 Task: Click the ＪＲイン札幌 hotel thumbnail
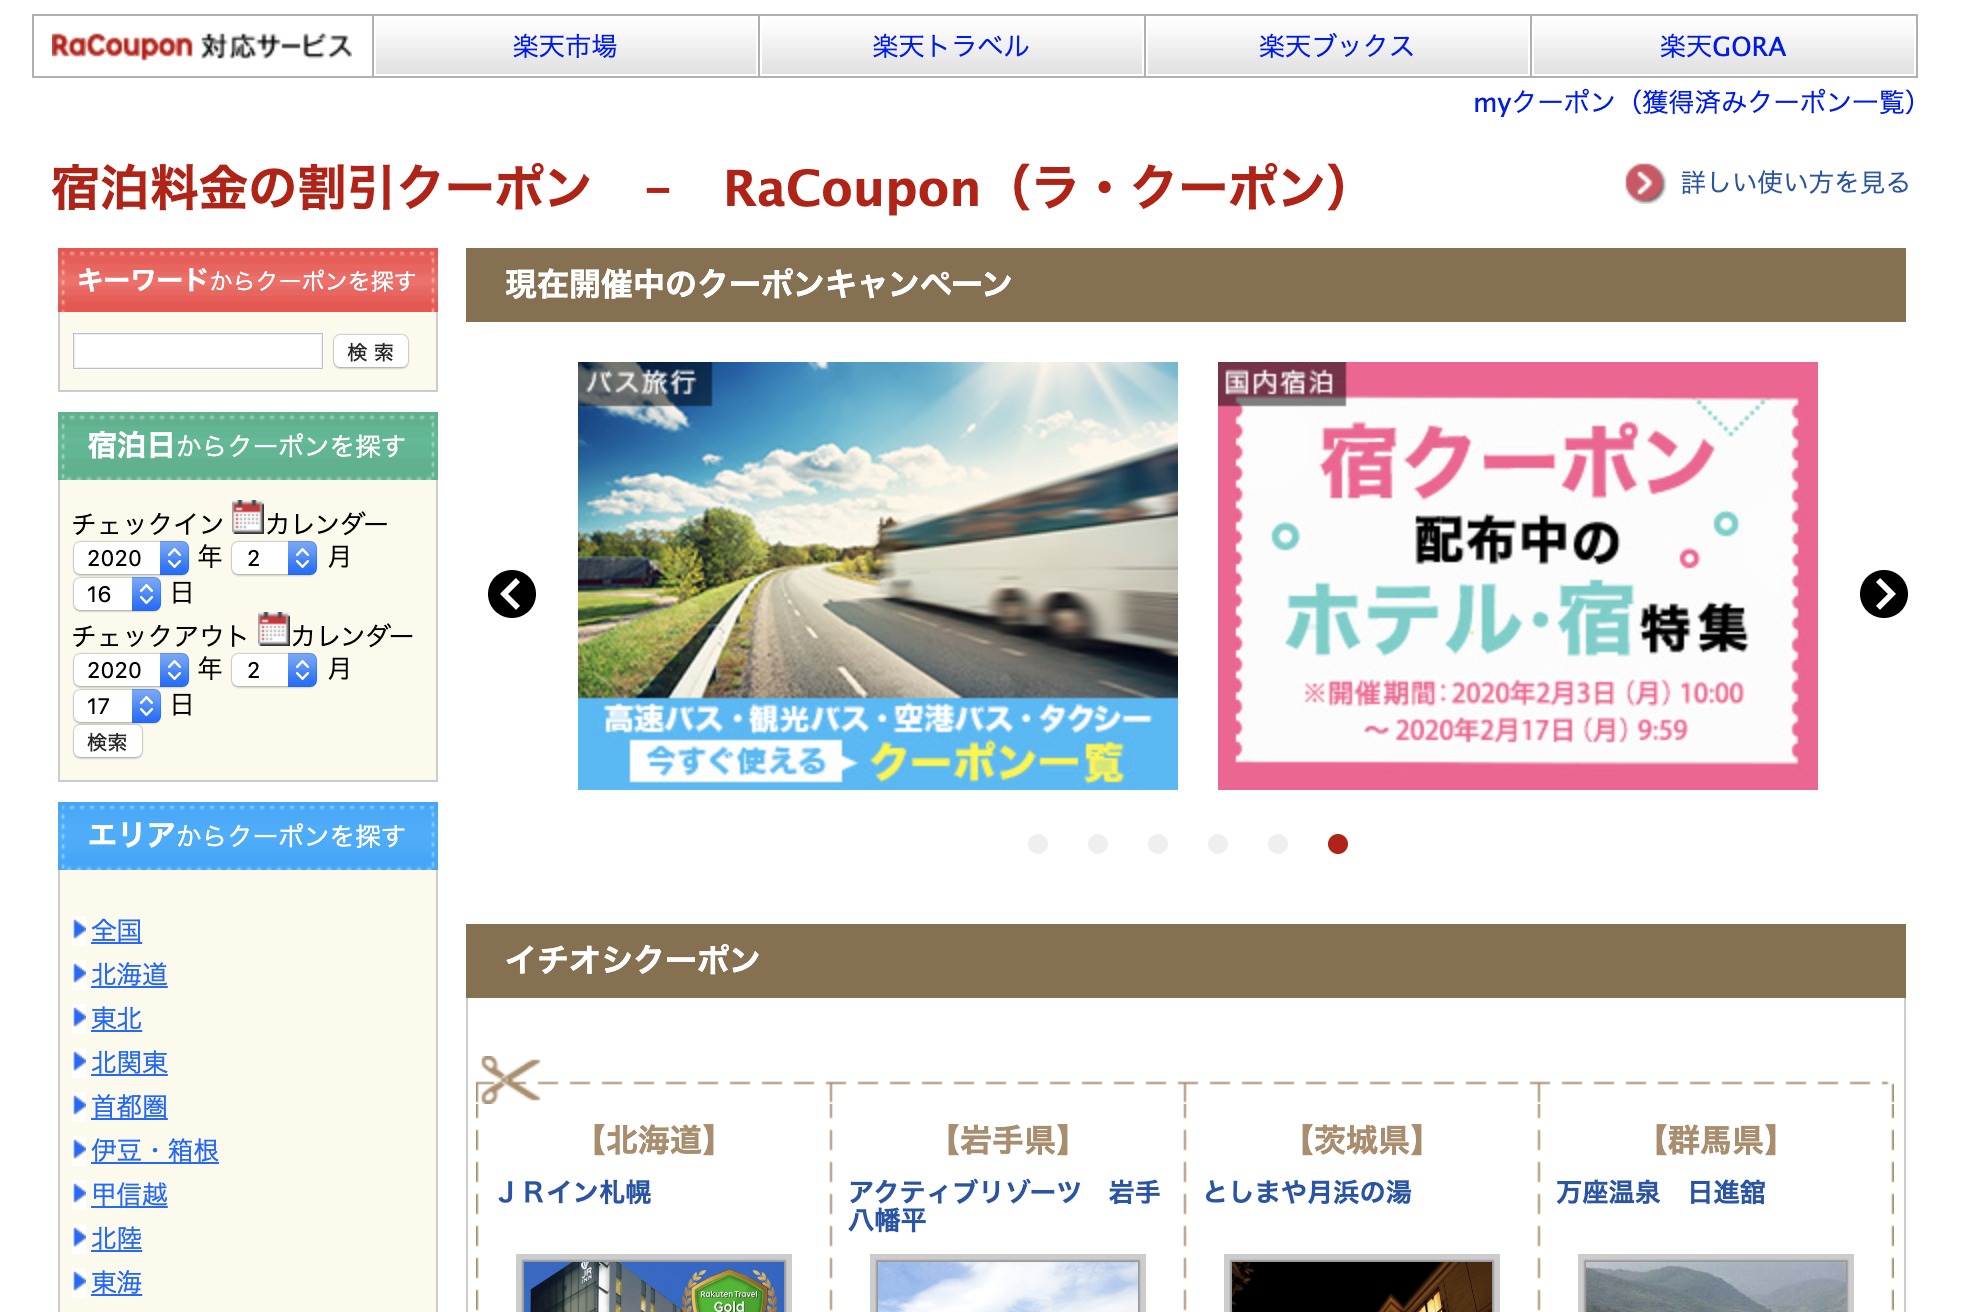tap(654, 1284)
